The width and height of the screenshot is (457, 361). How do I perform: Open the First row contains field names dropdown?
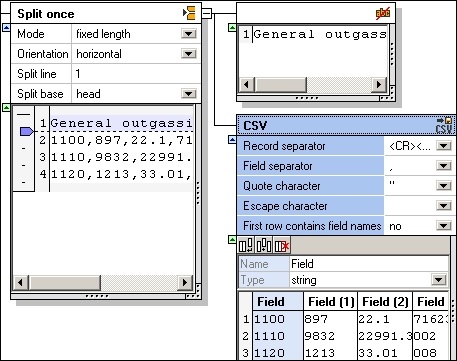tap(444, 226)
